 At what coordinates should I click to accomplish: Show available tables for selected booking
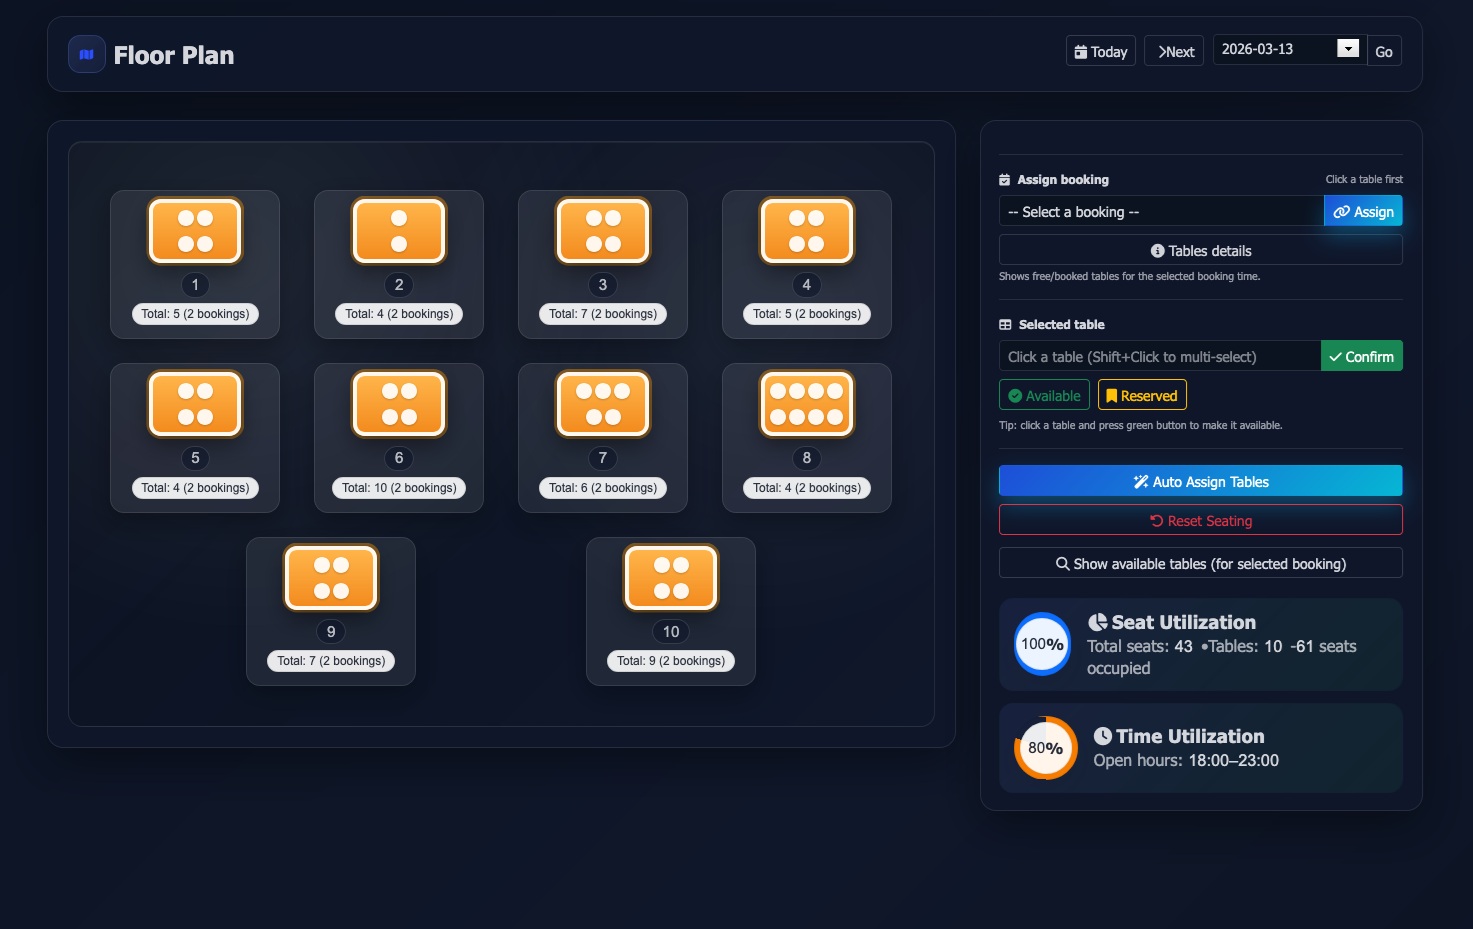coord(1200,563)
